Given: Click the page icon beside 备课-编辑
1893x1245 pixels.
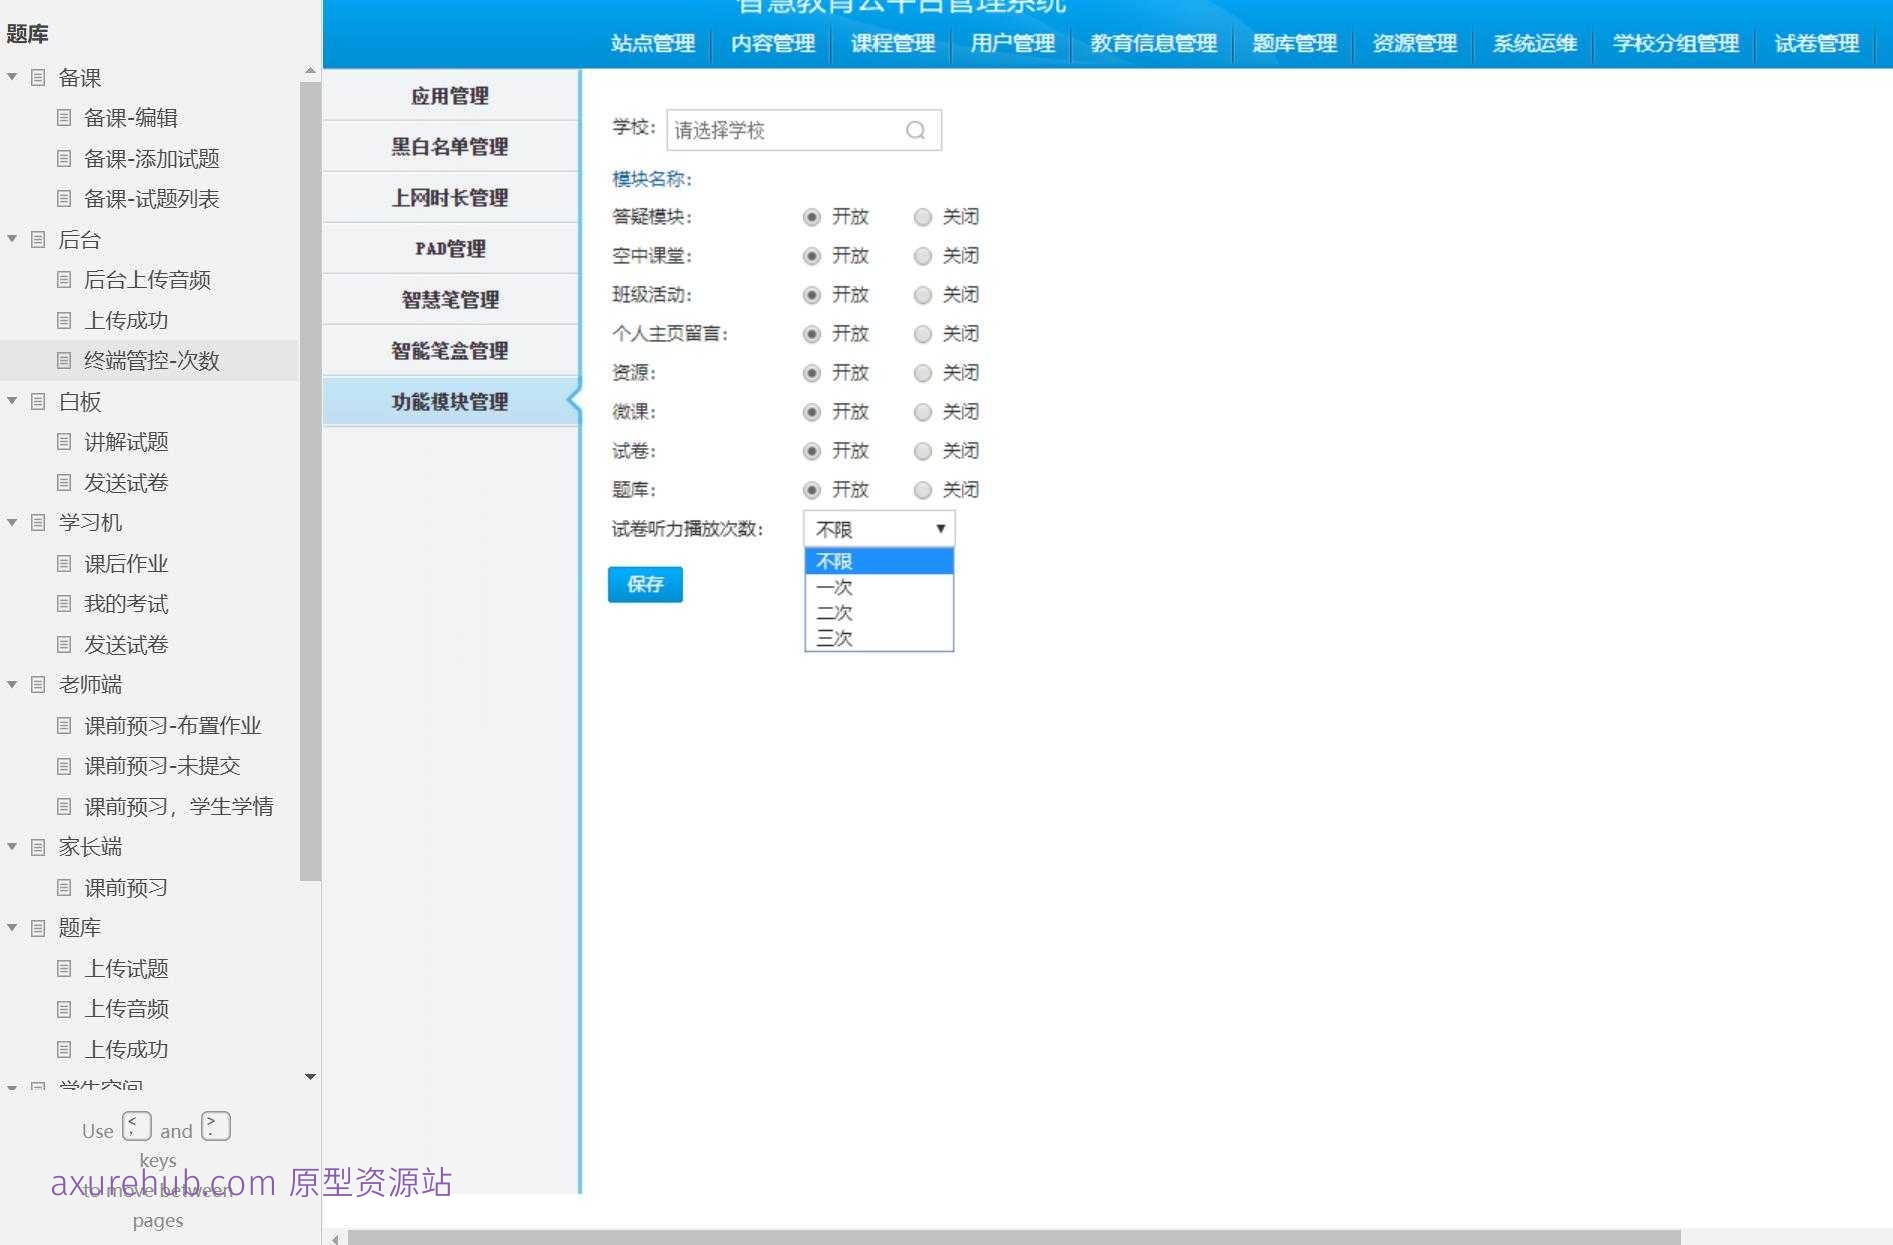Looking at the screenshot, I should [x=64, y=117].
